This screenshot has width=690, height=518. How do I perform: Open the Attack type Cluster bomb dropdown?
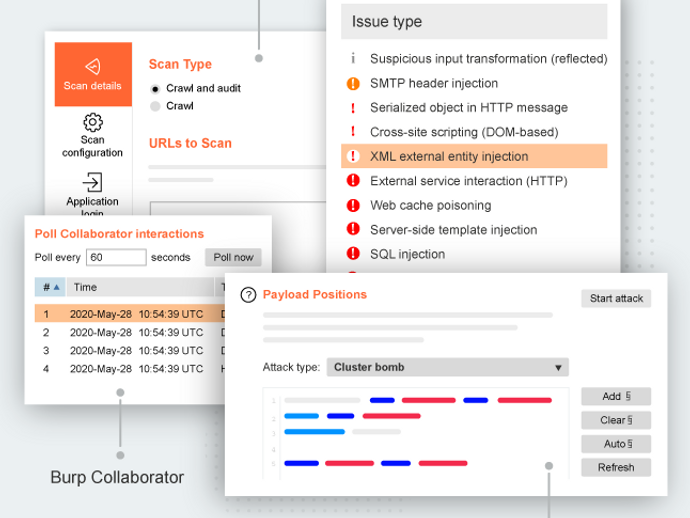click(x=447, y=367)
